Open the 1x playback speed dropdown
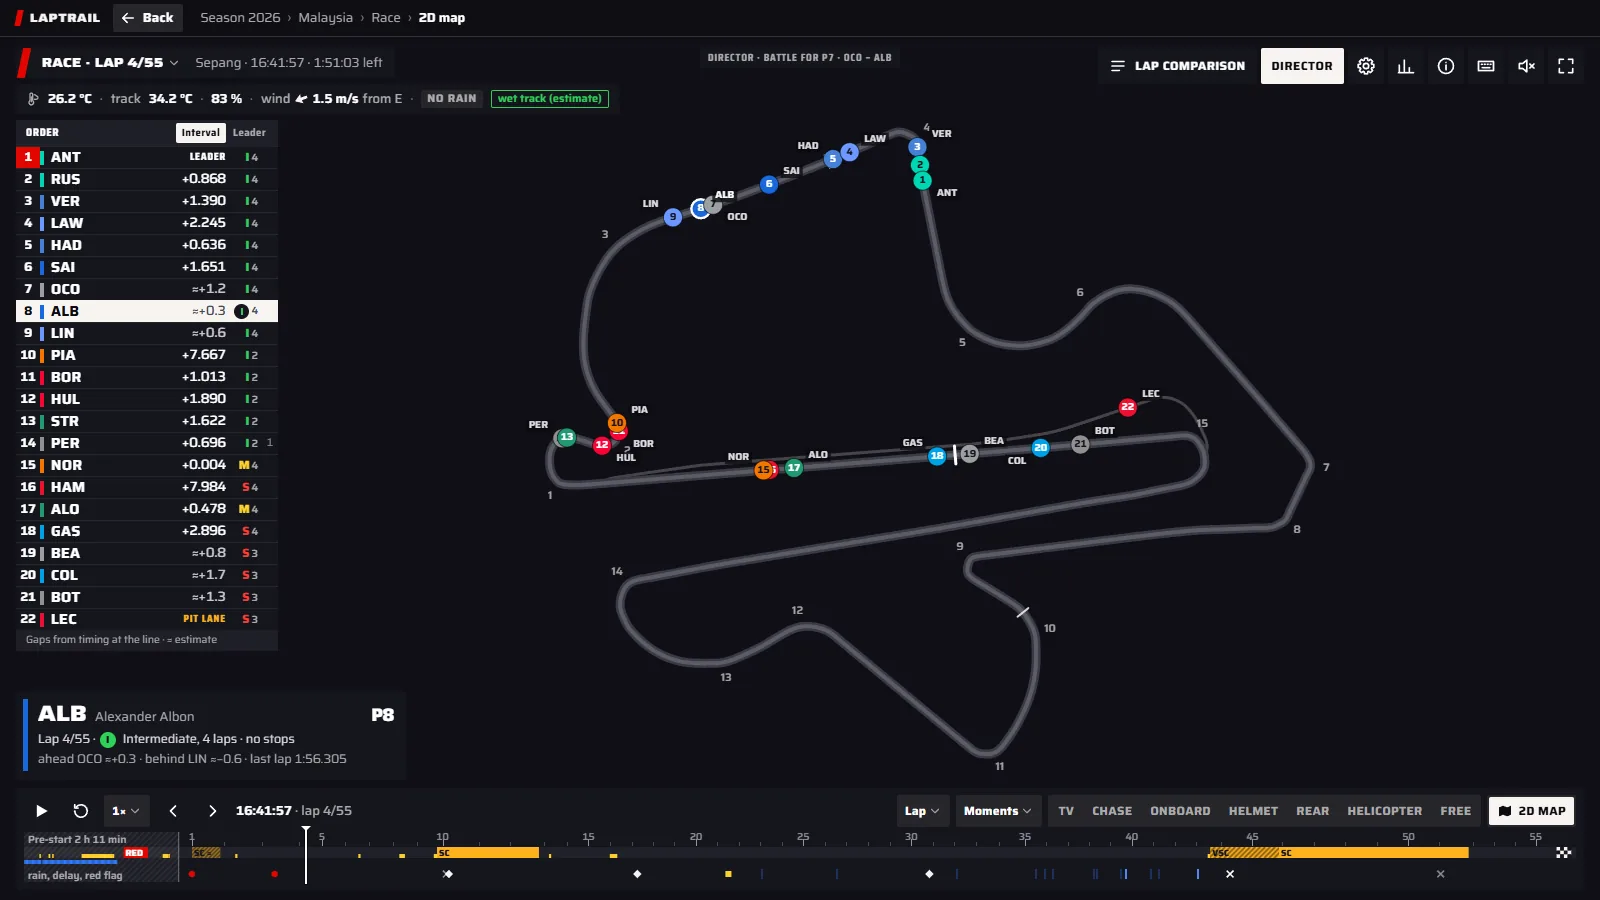 click(126, 811)
